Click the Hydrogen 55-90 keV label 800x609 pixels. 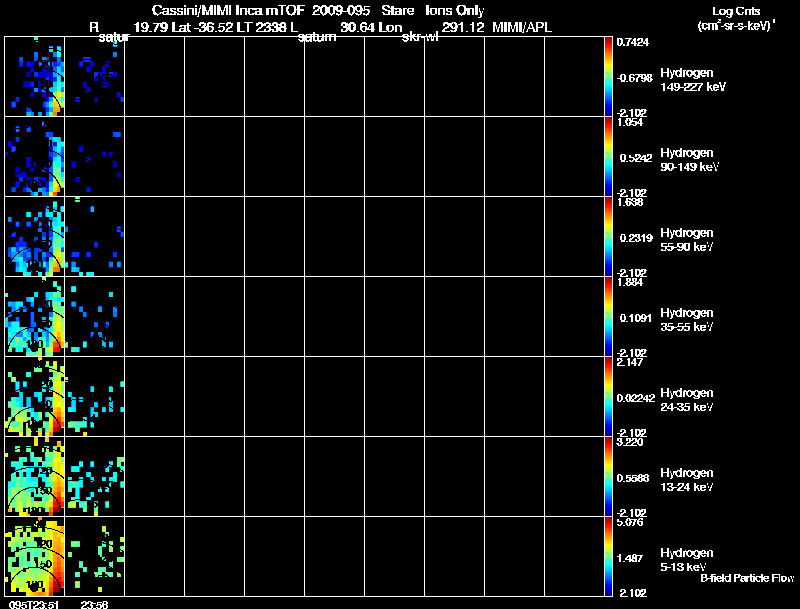[x=687, y=240]
